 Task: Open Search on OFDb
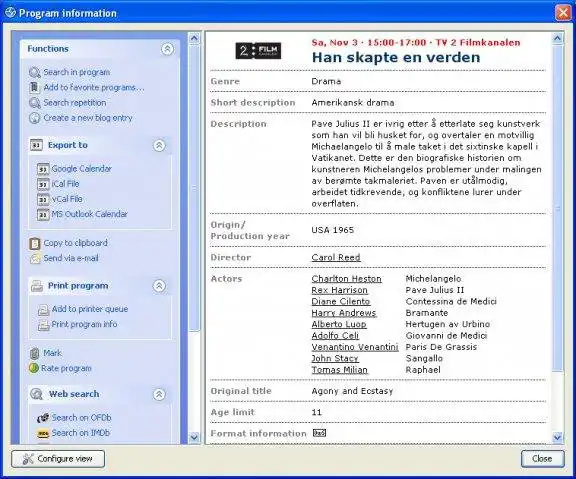pyautogui.click(x=82, y=418)
